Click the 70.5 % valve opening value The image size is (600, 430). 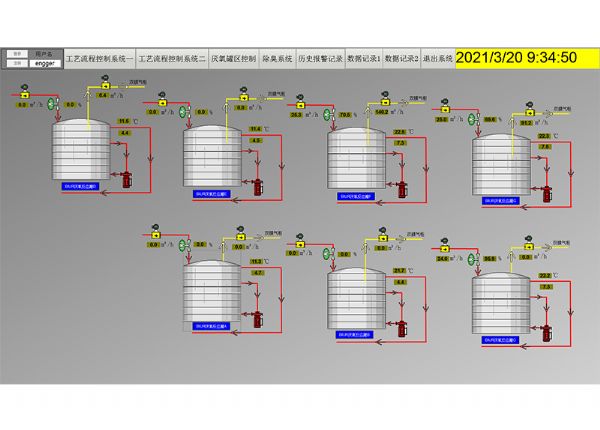point(345,114)
